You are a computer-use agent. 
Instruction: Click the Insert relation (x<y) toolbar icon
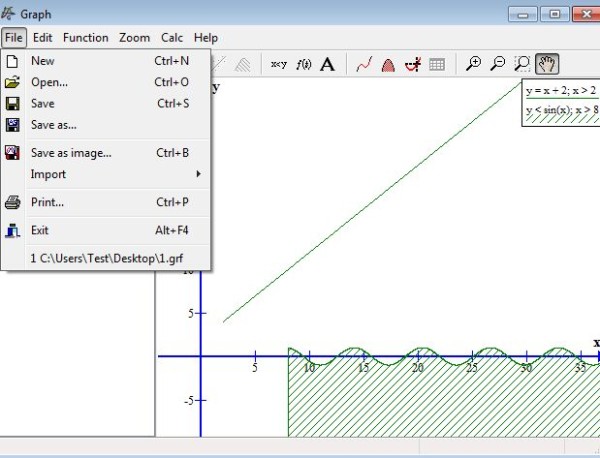click(278, 64)
